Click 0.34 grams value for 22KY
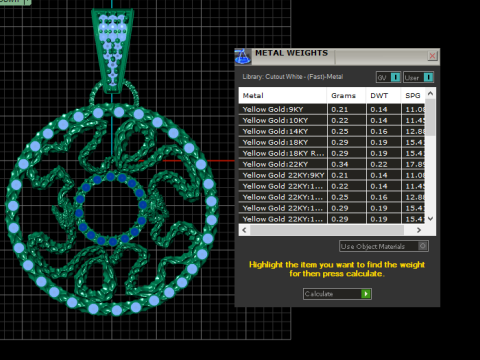The height and width of the screenshot is (360, 480). [x=340, y=164]
